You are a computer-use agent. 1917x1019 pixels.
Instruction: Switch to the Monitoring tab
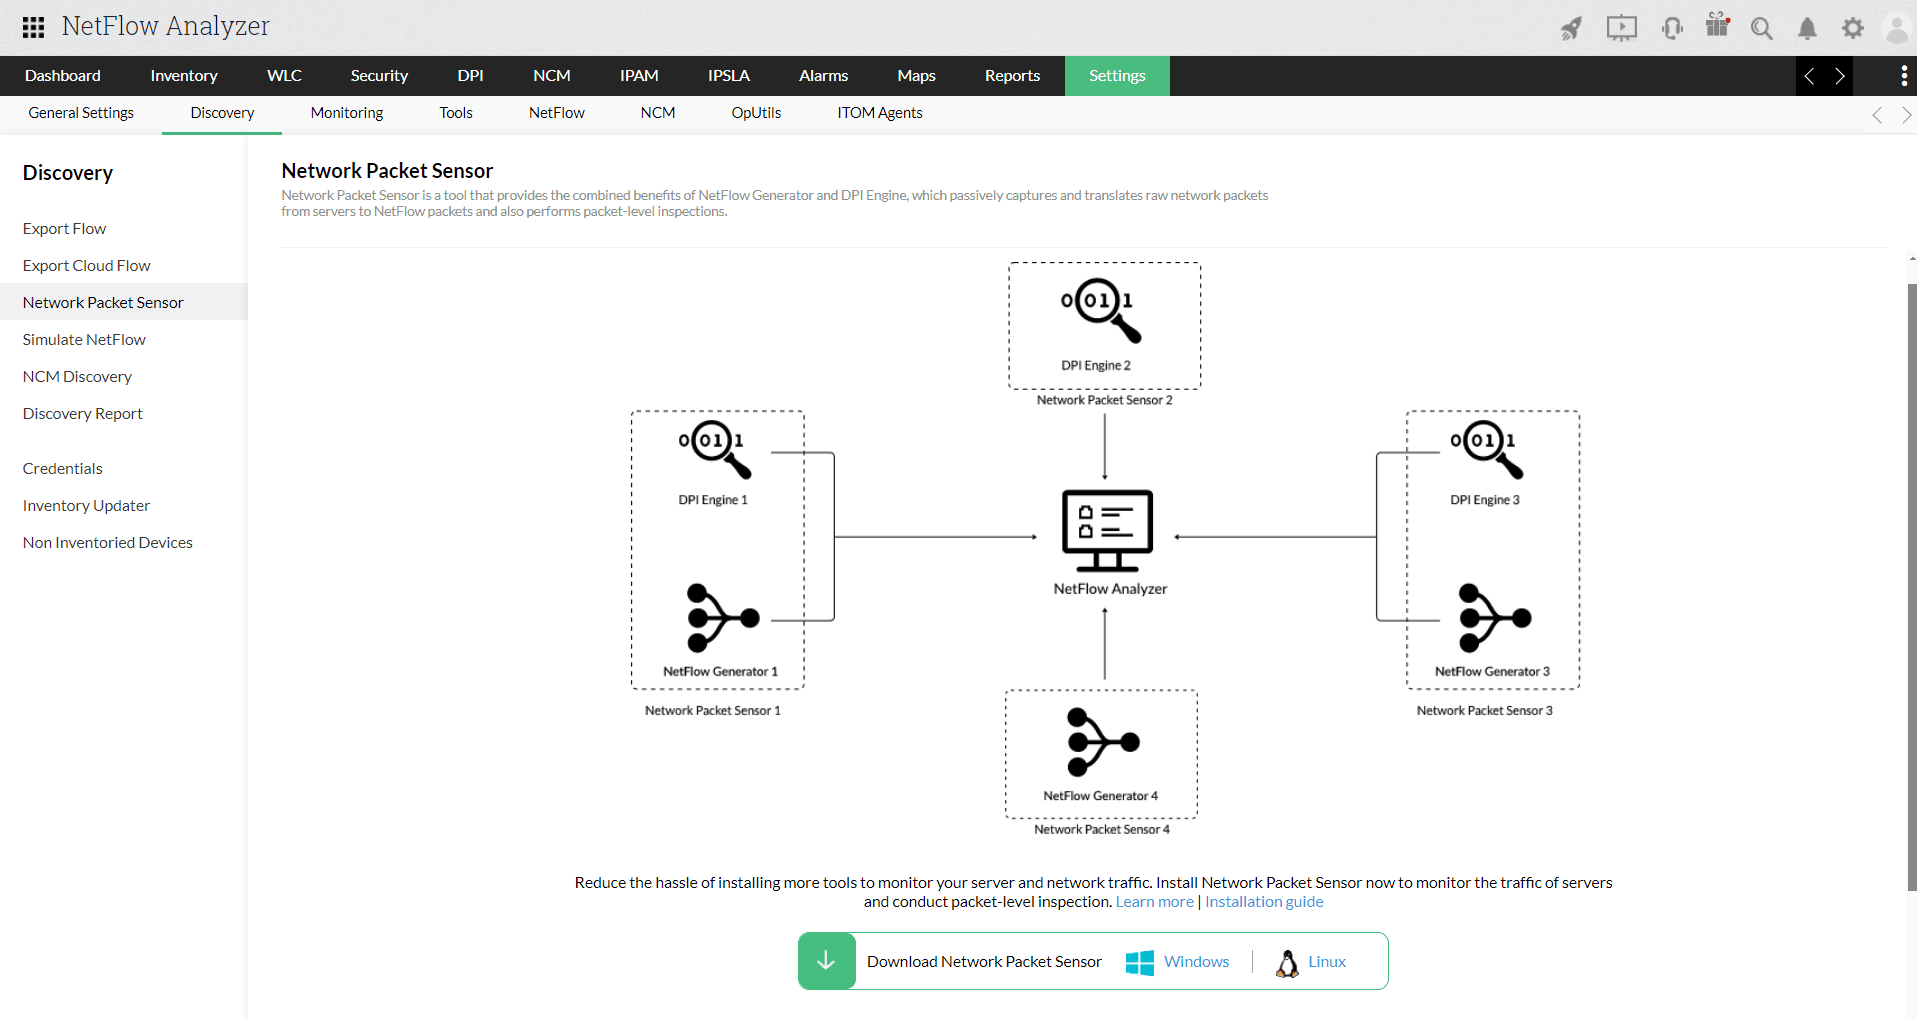coord(347,113)
